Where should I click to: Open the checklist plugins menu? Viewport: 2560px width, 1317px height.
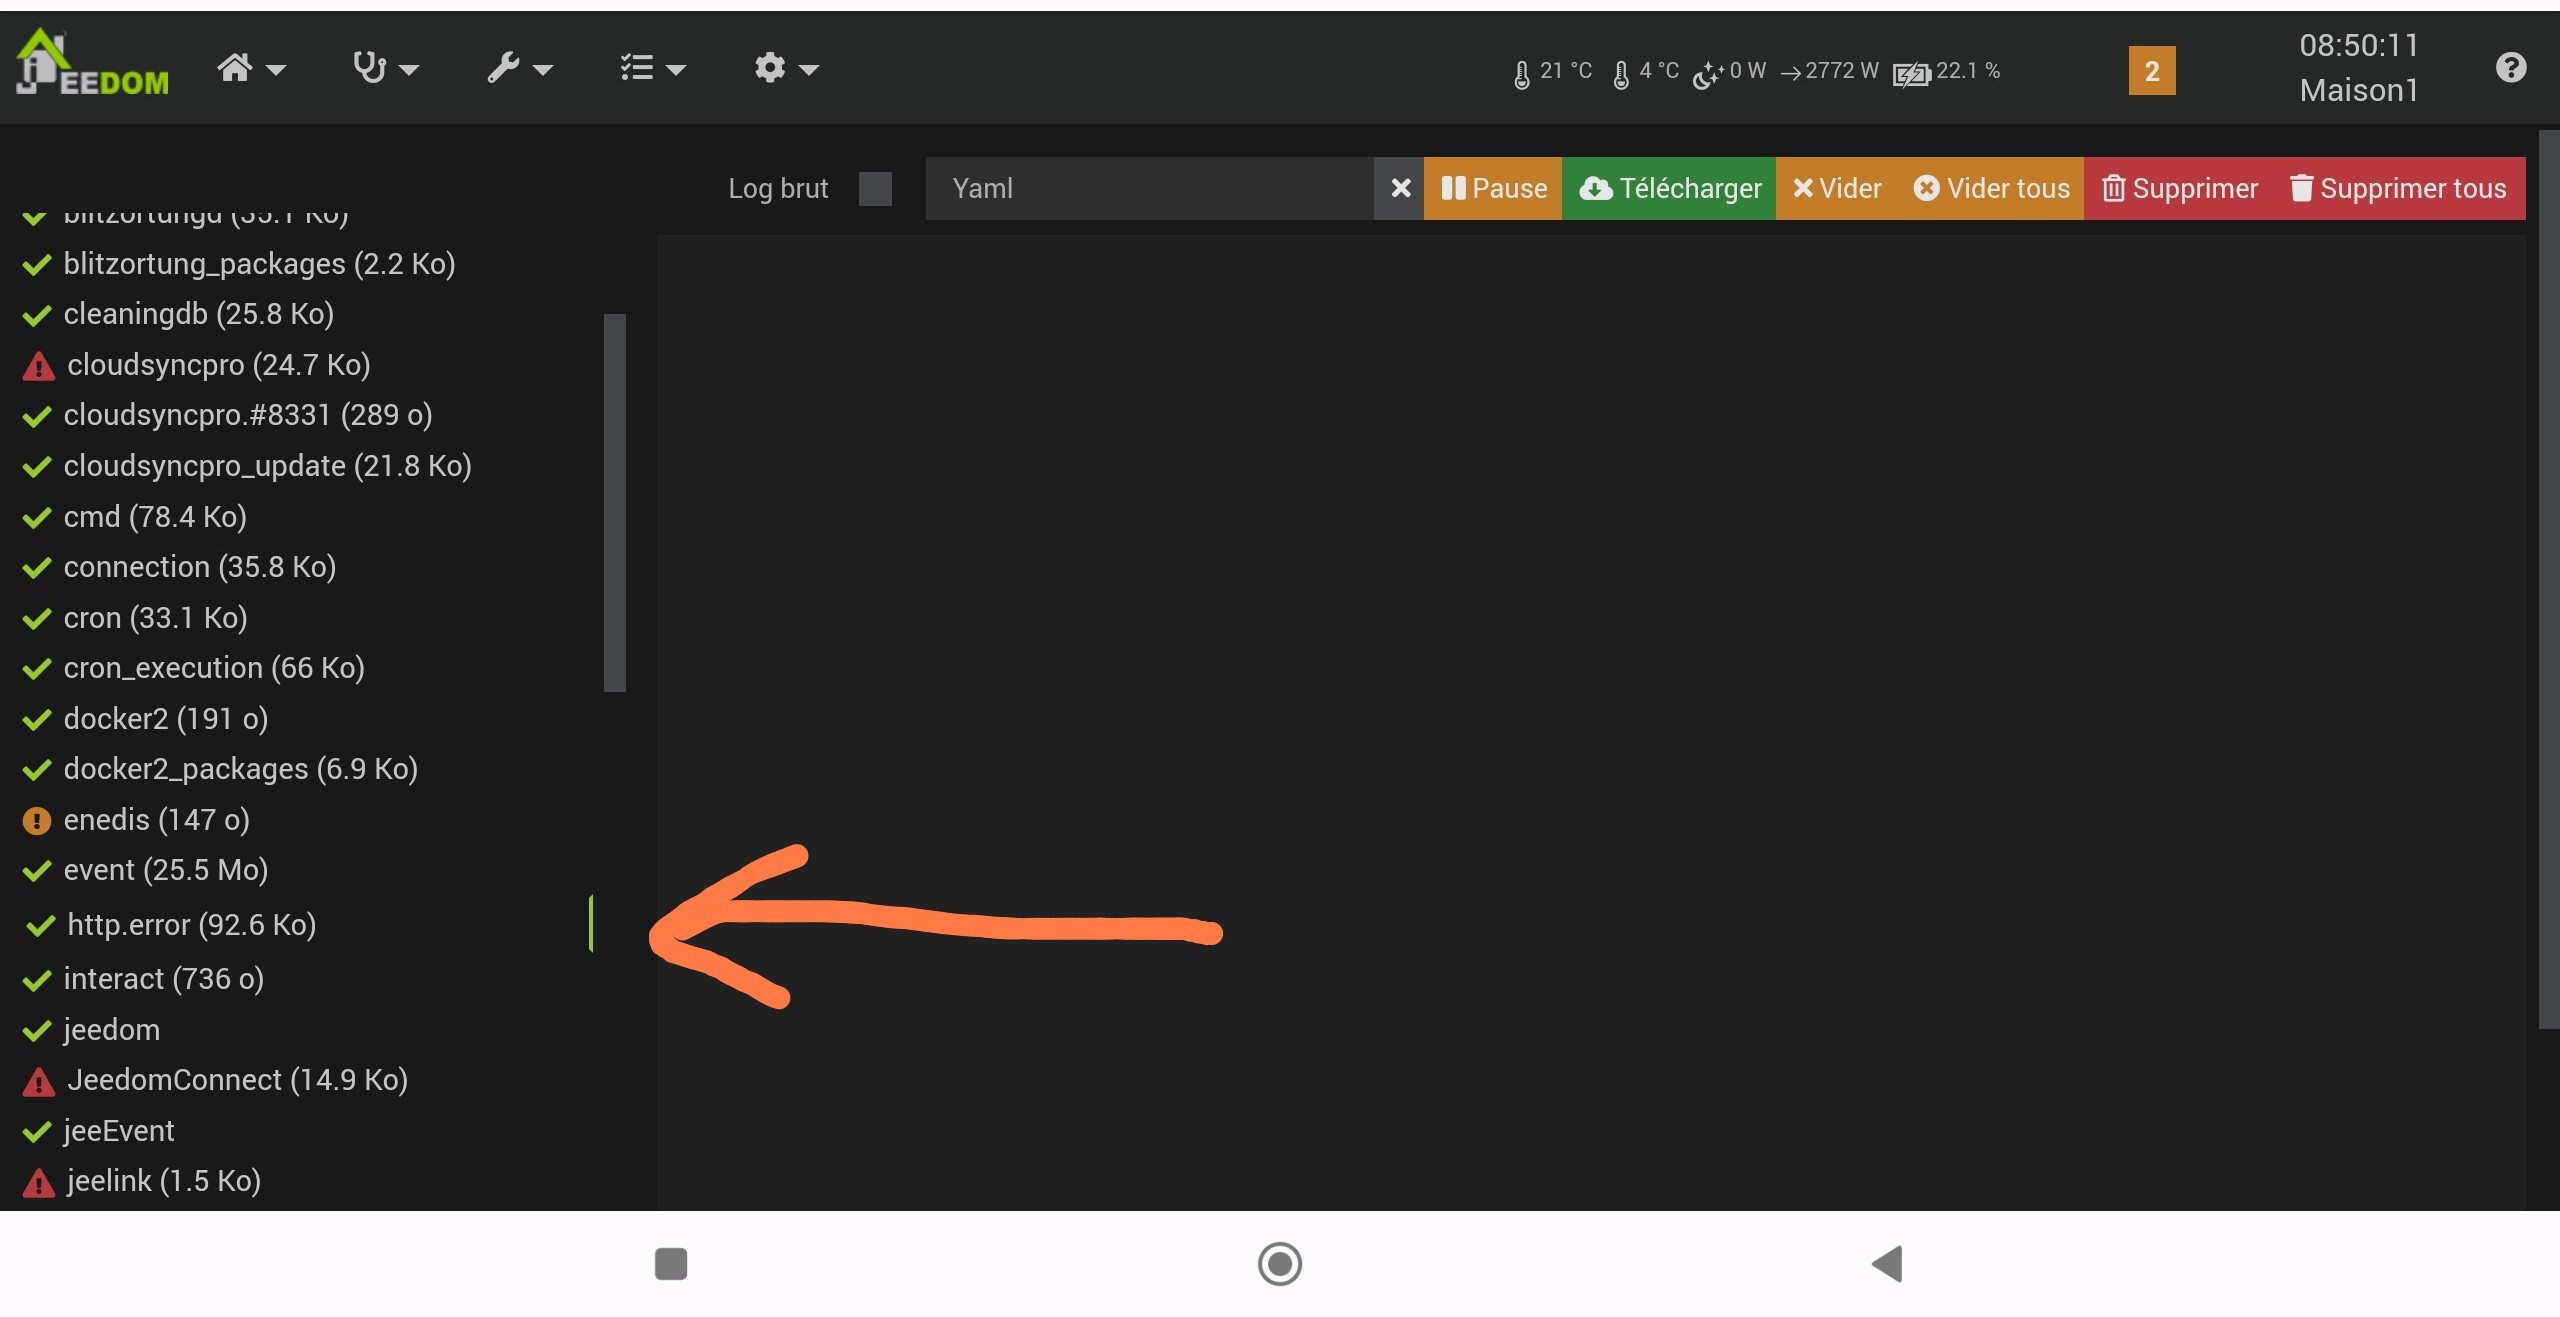[x=652, y=68]
